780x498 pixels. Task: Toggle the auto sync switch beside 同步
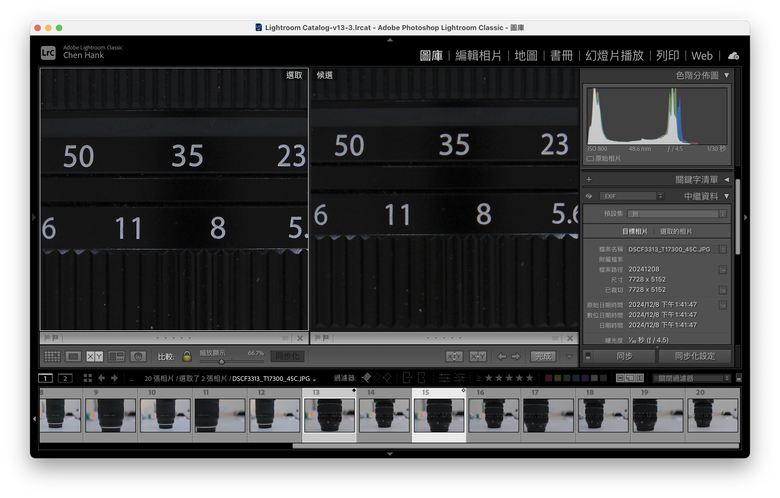pyautogui.click(x=588, y=356)
